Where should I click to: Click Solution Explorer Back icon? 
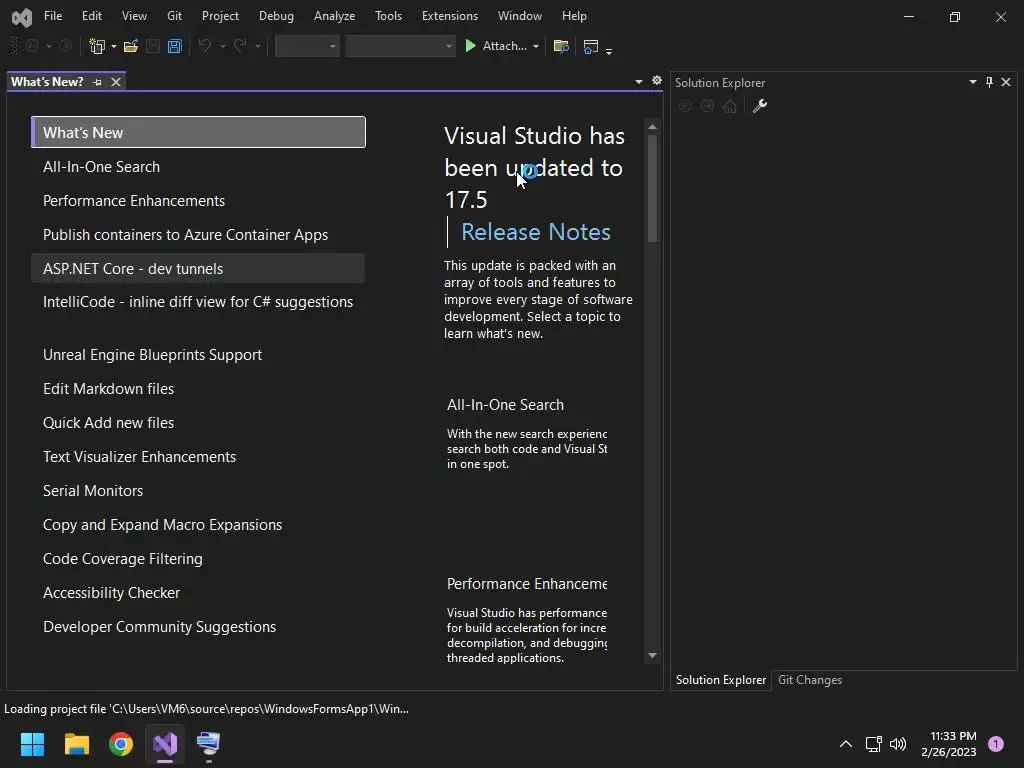click(685, 106)
